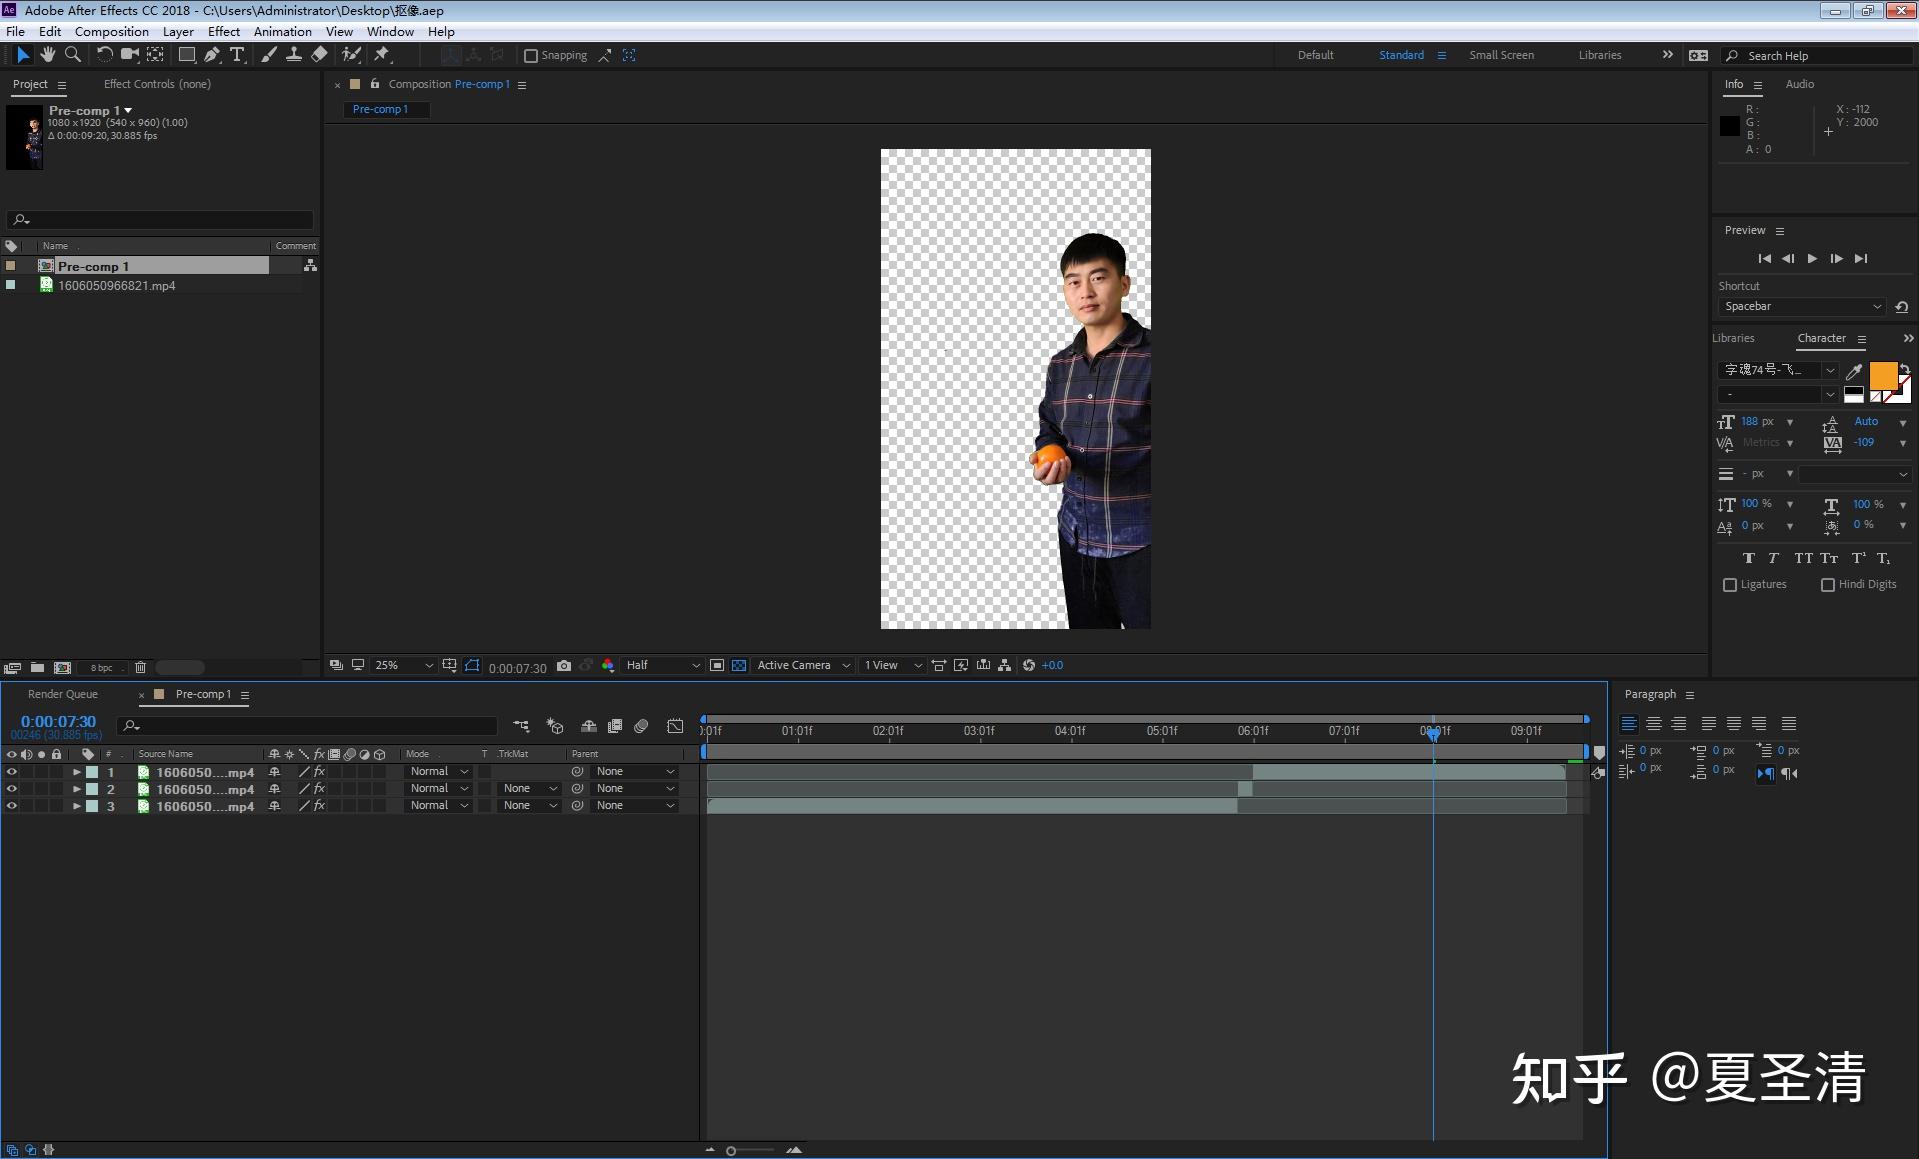Open the Spacebar shortcut dropdown

pos(1801,307)
